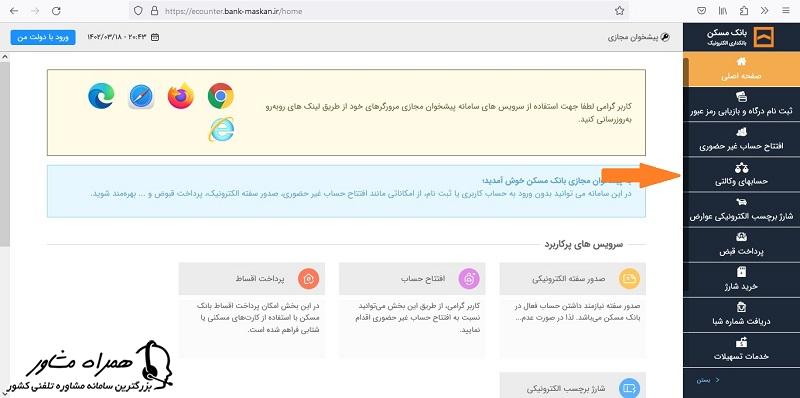The width and height of the screenshot is (800, 398).
Task: Open شارژ برچسب الکترونیکی عوارض in sidebar
Action: 741,209
